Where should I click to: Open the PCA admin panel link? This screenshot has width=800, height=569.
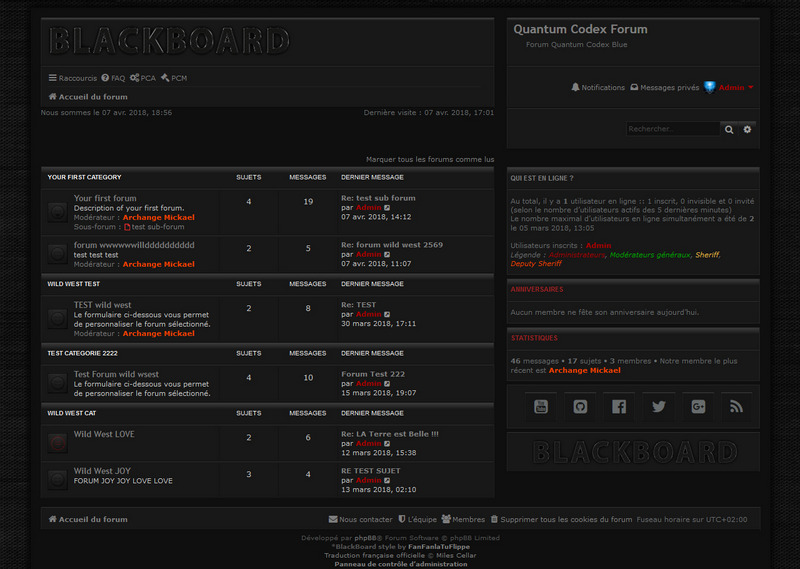click(142, 78)
